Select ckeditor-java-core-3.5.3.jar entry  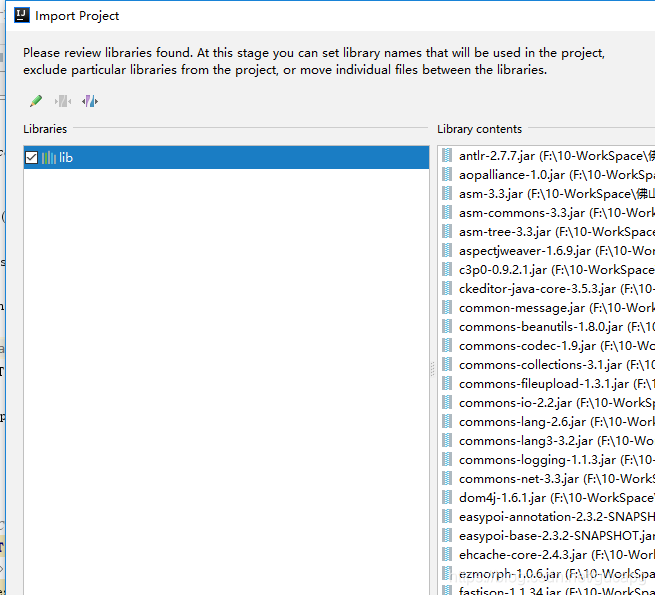(548, 289)
